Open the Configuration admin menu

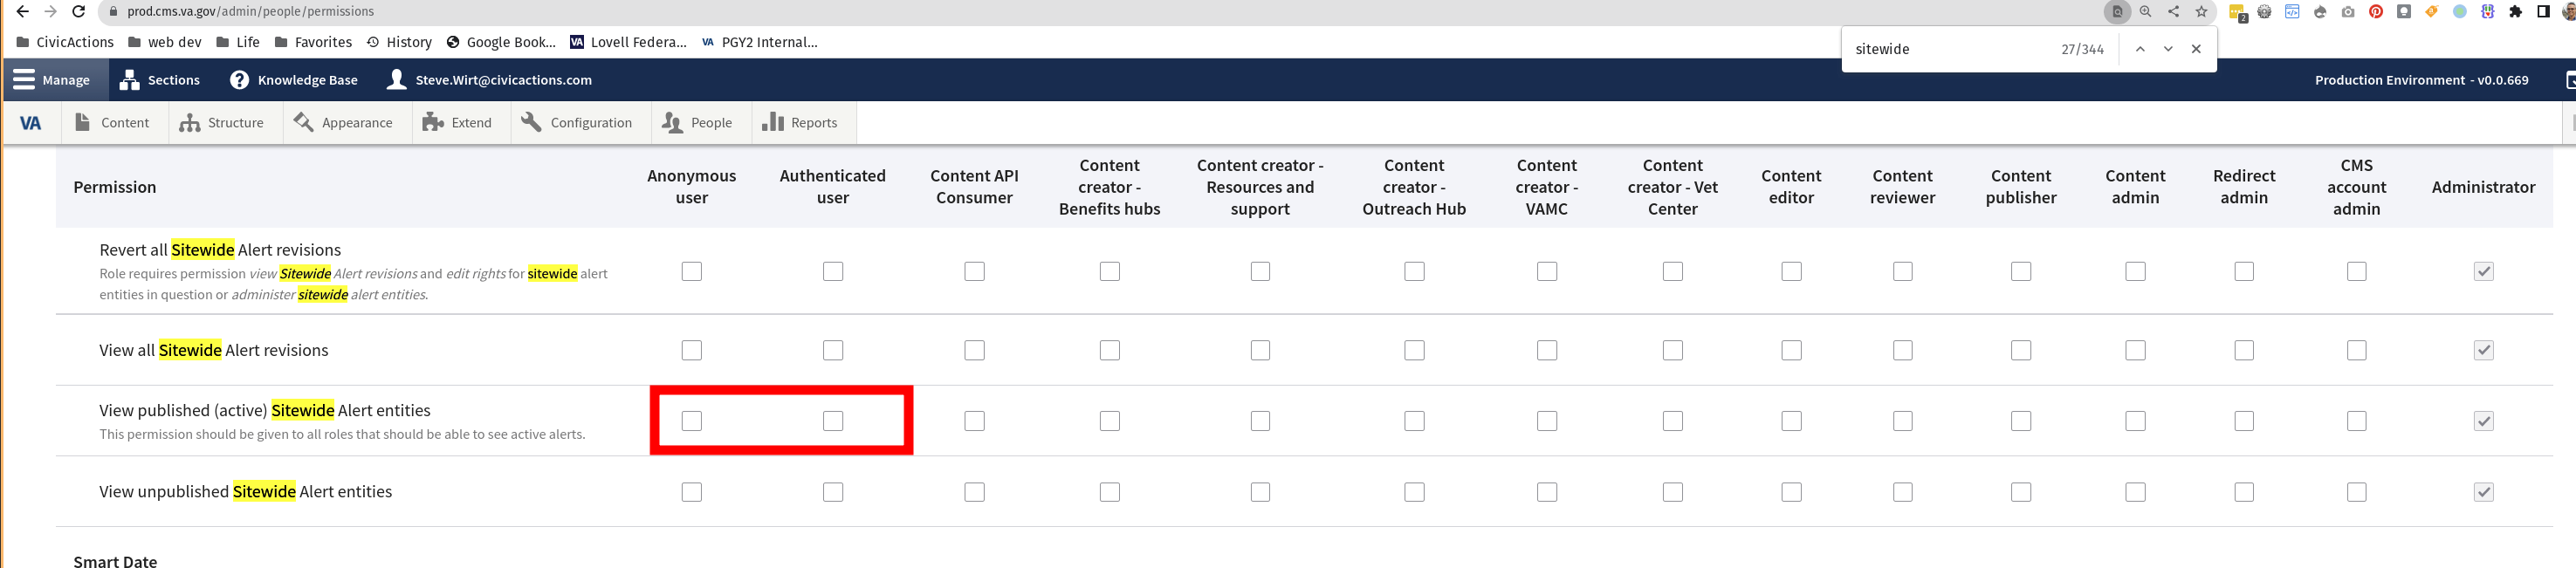tap(577, 123)
